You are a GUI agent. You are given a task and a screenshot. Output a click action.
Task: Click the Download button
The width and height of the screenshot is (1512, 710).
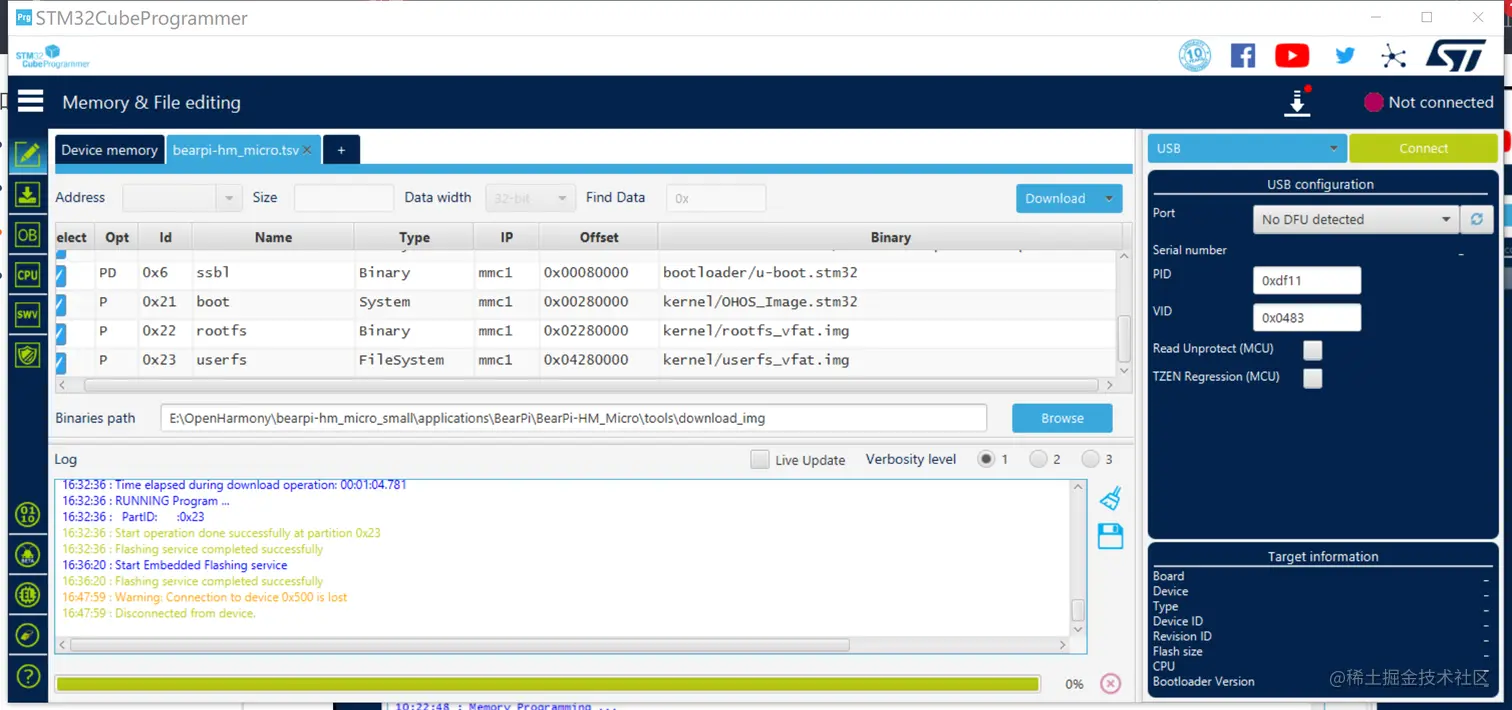pos(1056,198)
